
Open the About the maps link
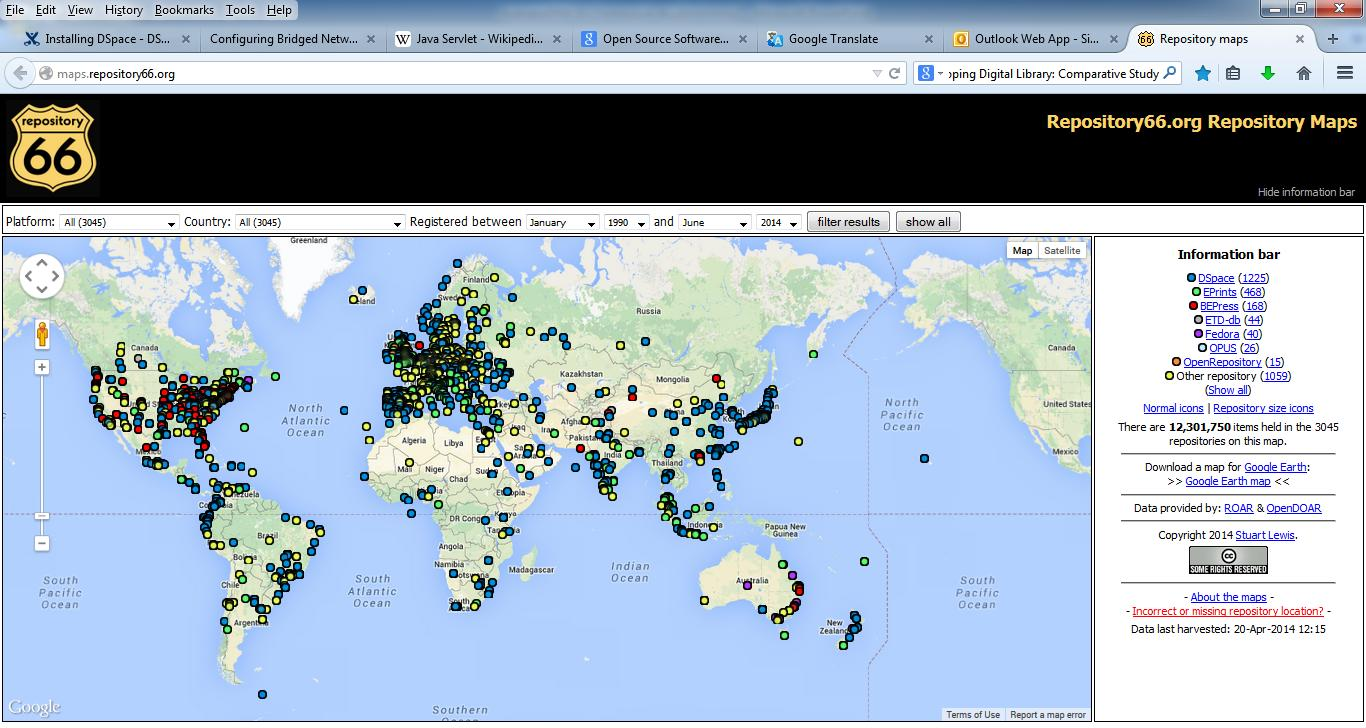[1228, 597]
